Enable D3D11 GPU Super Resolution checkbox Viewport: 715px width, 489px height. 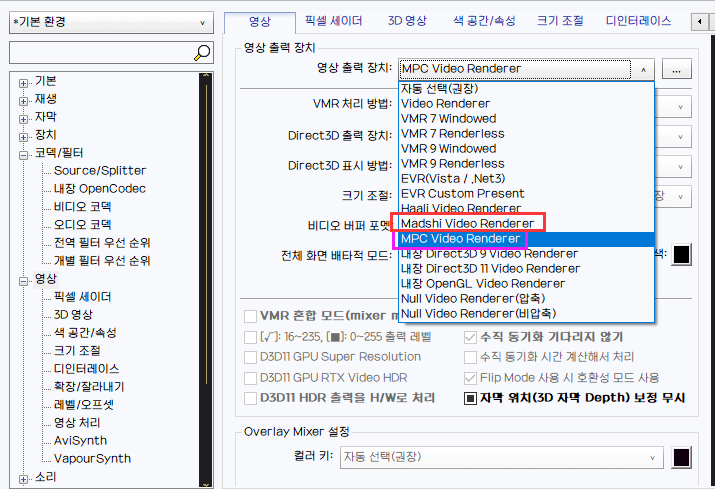250,357
